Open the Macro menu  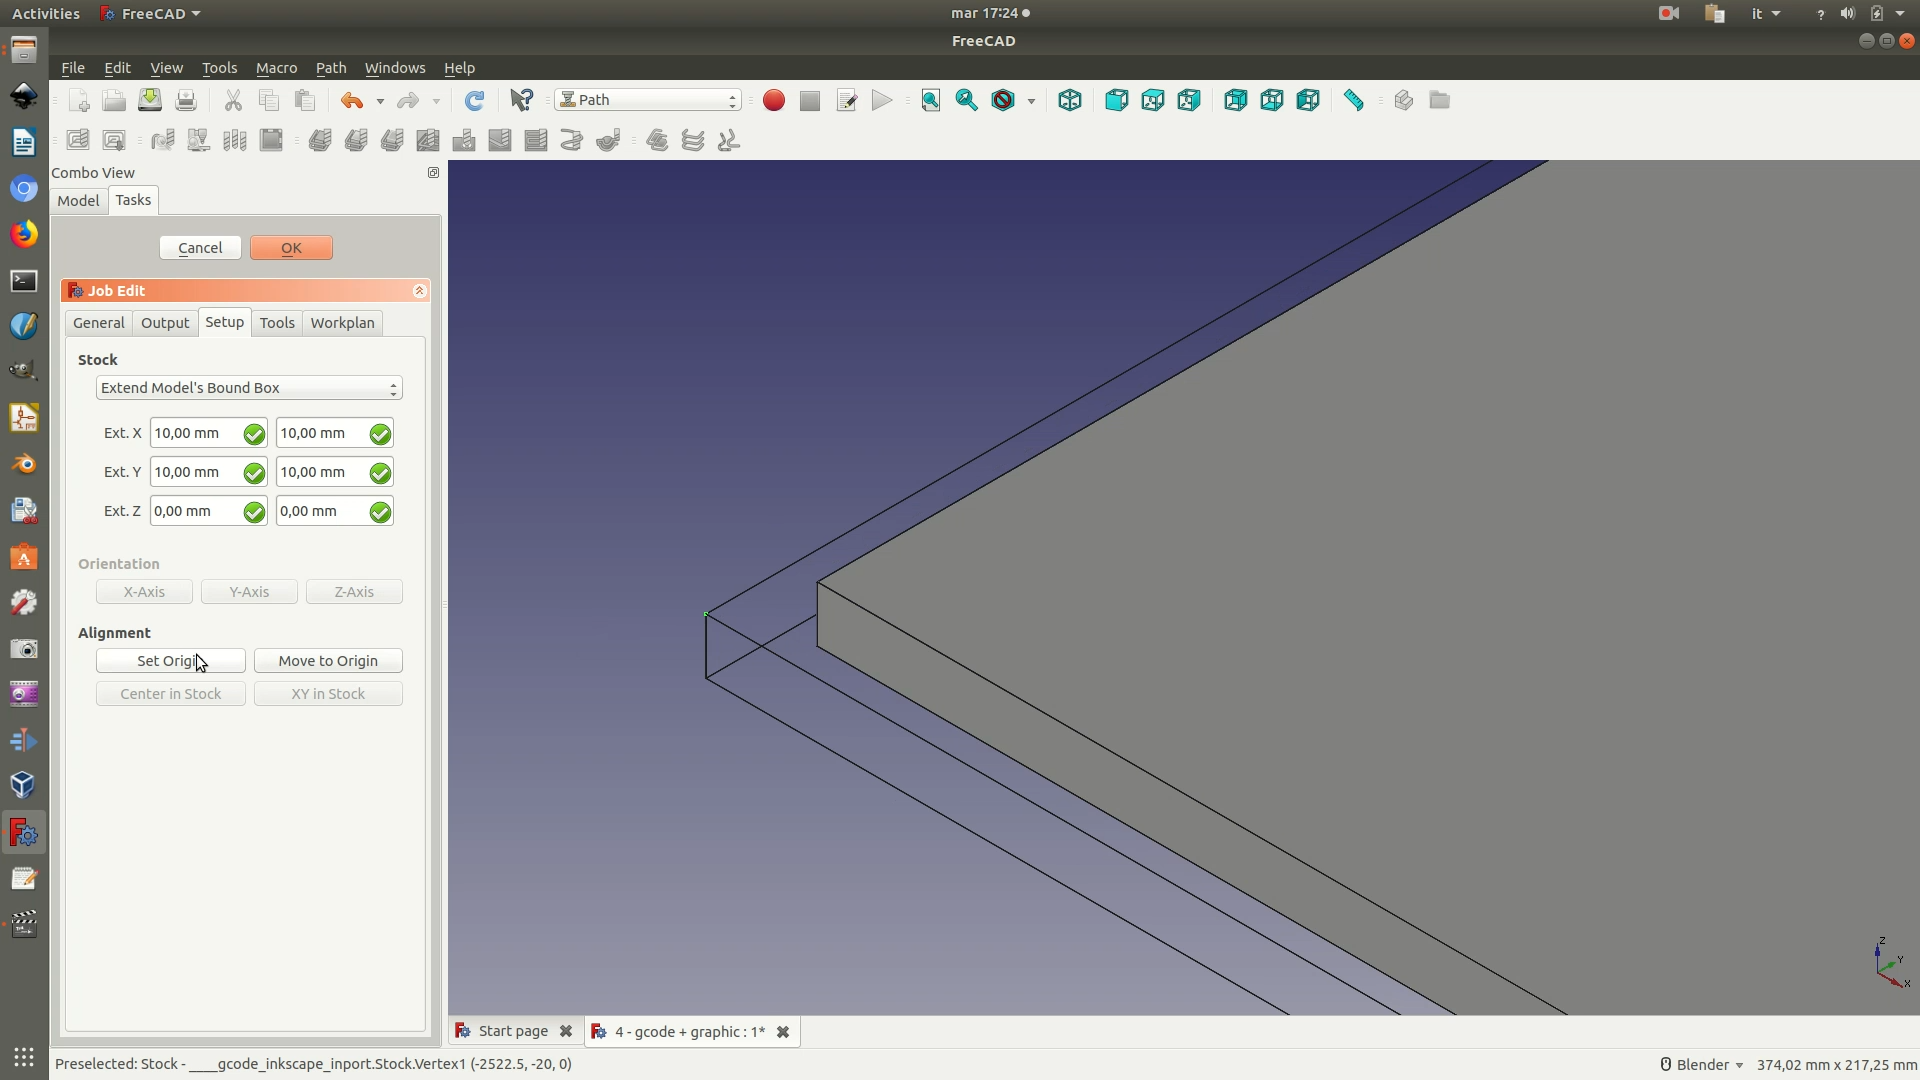[276, 68]
